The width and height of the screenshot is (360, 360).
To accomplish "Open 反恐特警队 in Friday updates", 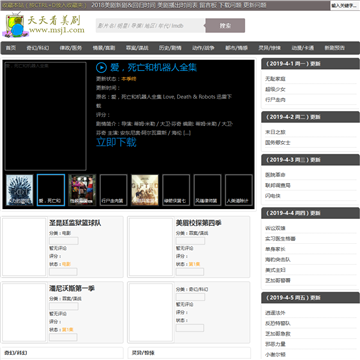I will click(x=278, y=323).
